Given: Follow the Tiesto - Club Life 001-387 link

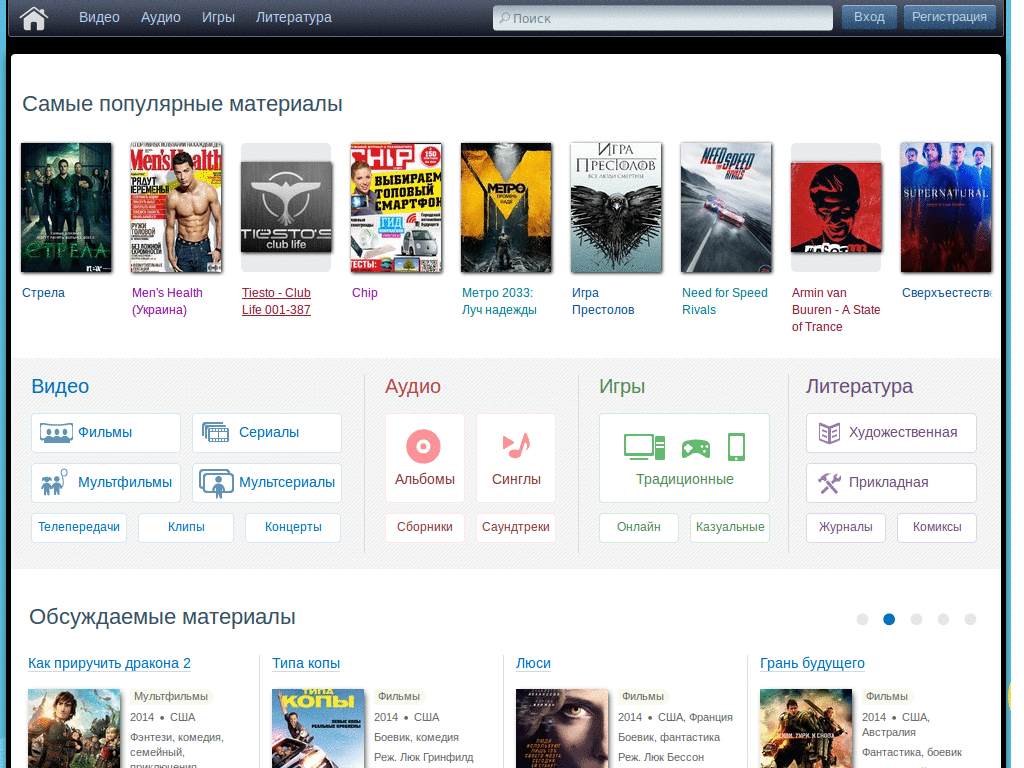Looking at the screenshot, I should 276,301.
